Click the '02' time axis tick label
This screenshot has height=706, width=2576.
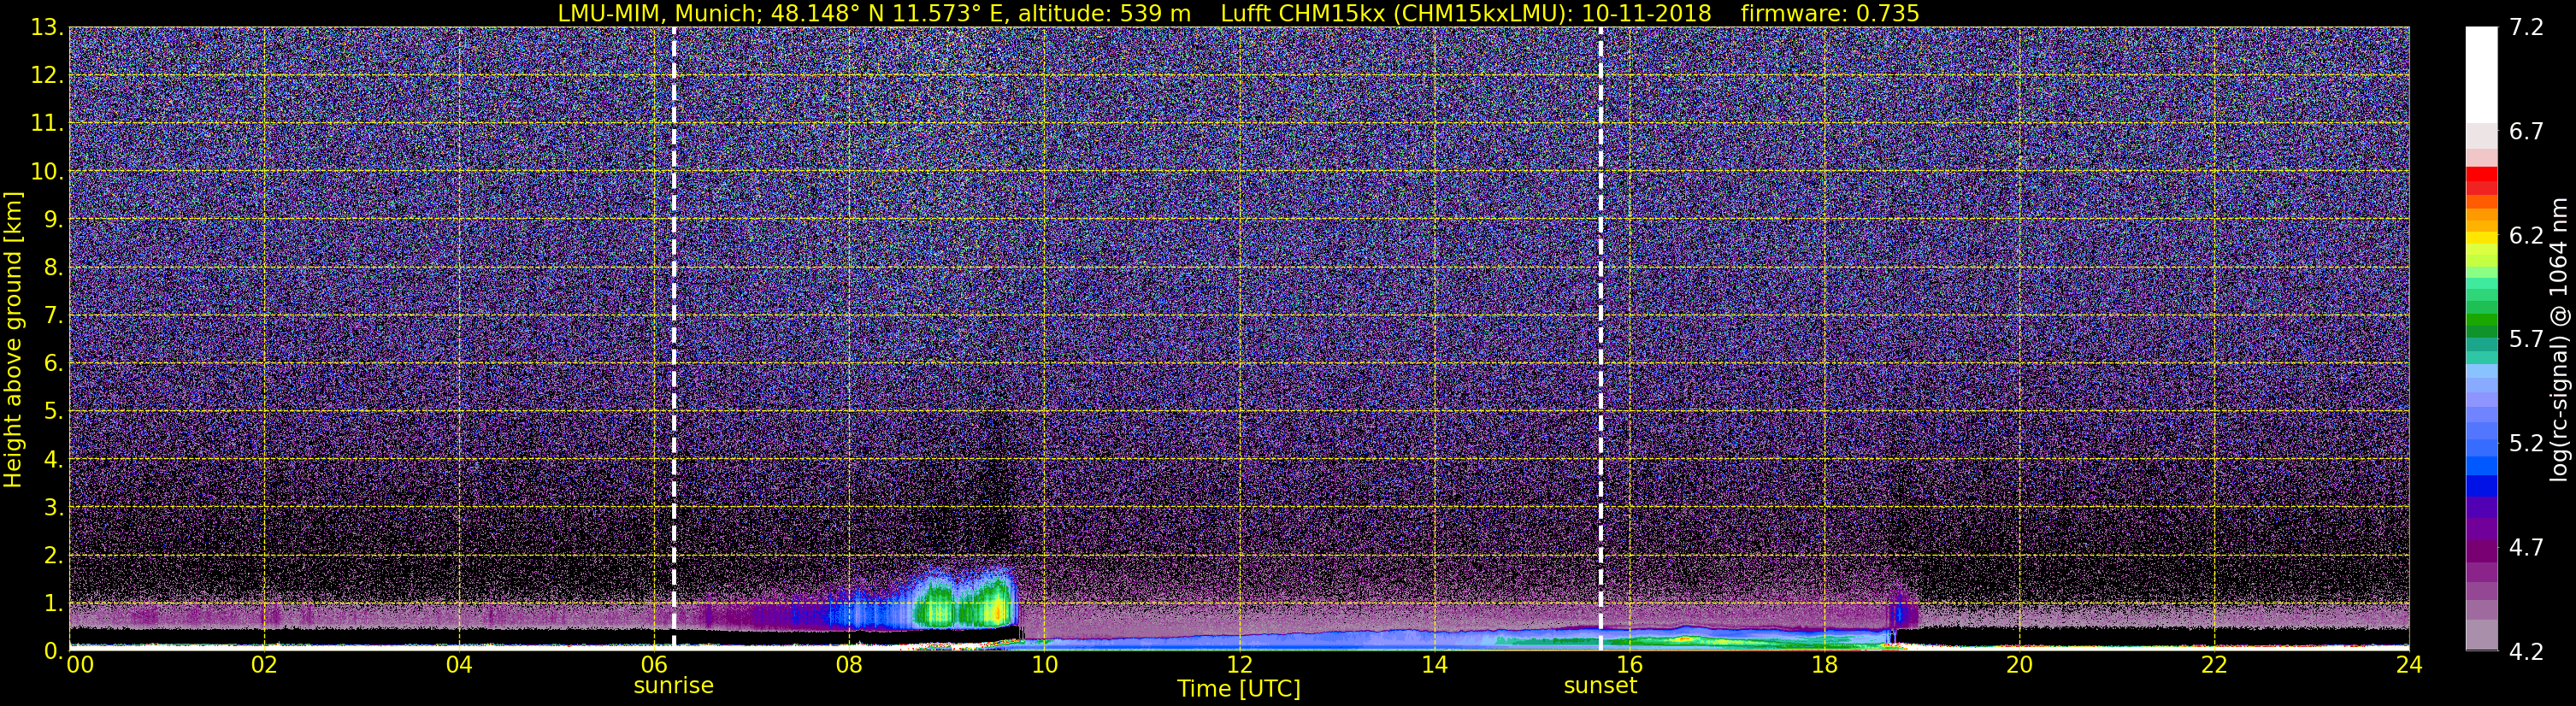point(264,666)
